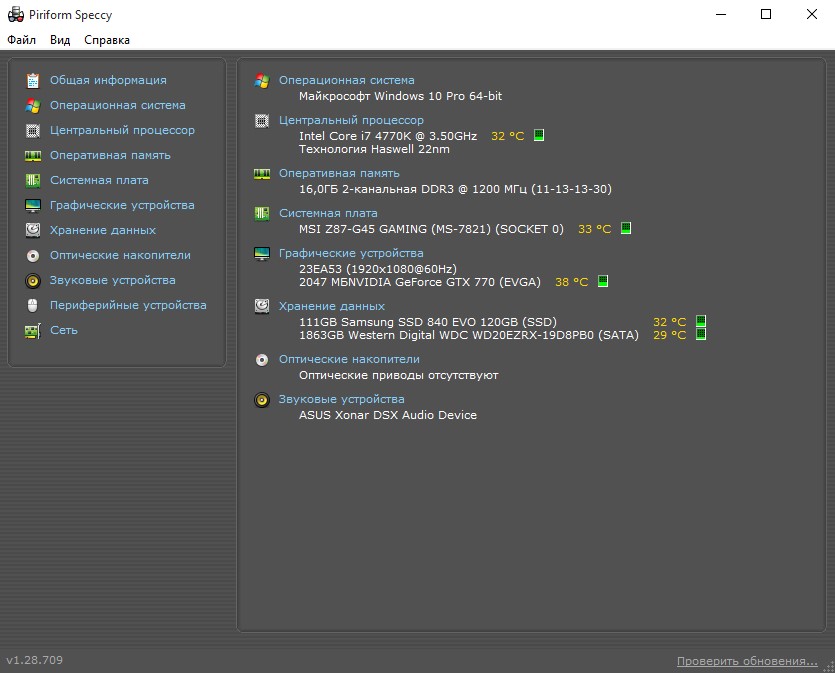
Task: Click the Проверить обновления link
Action: [x=747, y=661]
